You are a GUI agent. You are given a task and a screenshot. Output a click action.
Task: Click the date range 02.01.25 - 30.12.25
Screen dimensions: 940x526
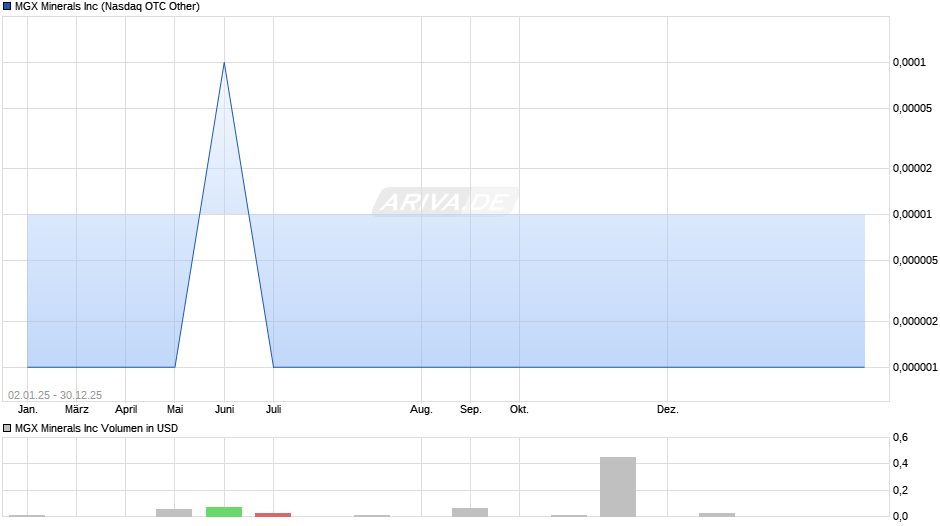pos(55,395)
